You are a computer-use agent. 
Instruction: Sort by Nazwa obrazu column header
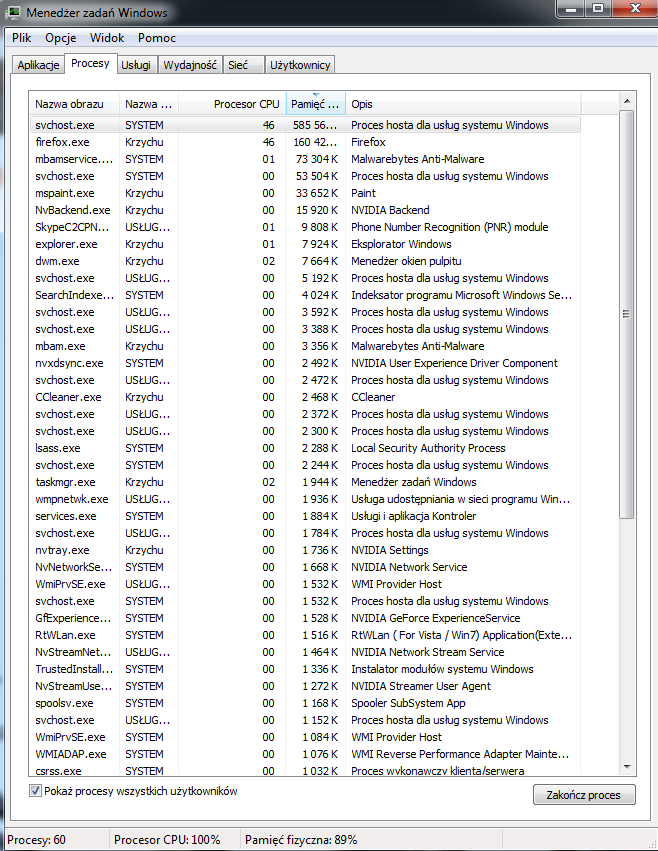(x=74, y=104)
